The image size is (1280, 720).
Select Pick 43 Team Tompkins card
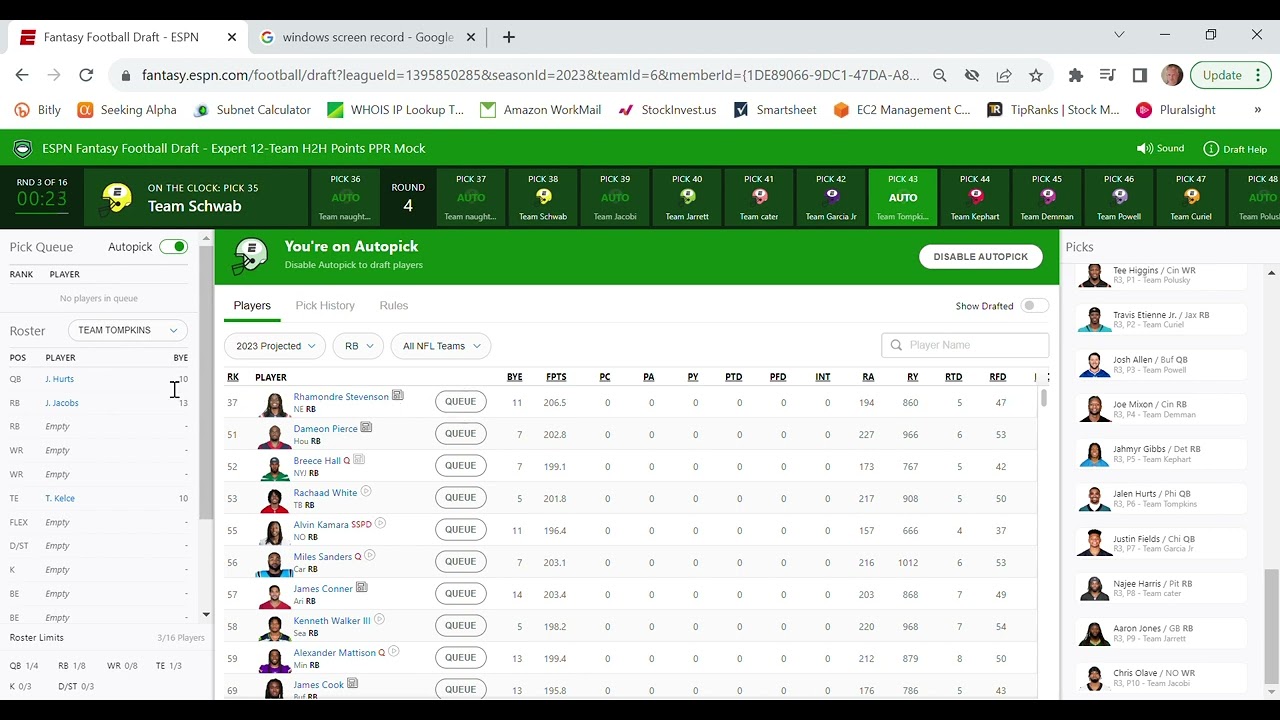[x=903, y=198]
